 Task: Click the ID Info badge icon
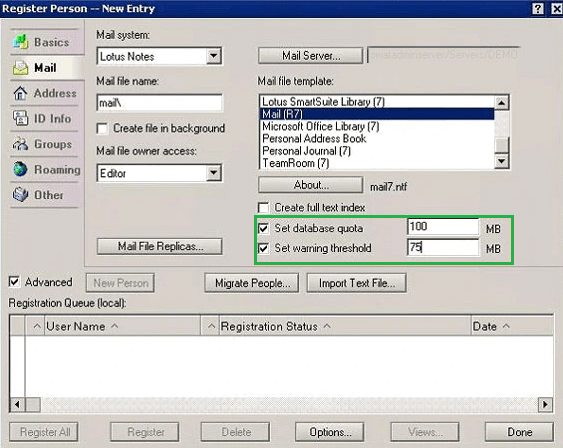coord(20,118)
